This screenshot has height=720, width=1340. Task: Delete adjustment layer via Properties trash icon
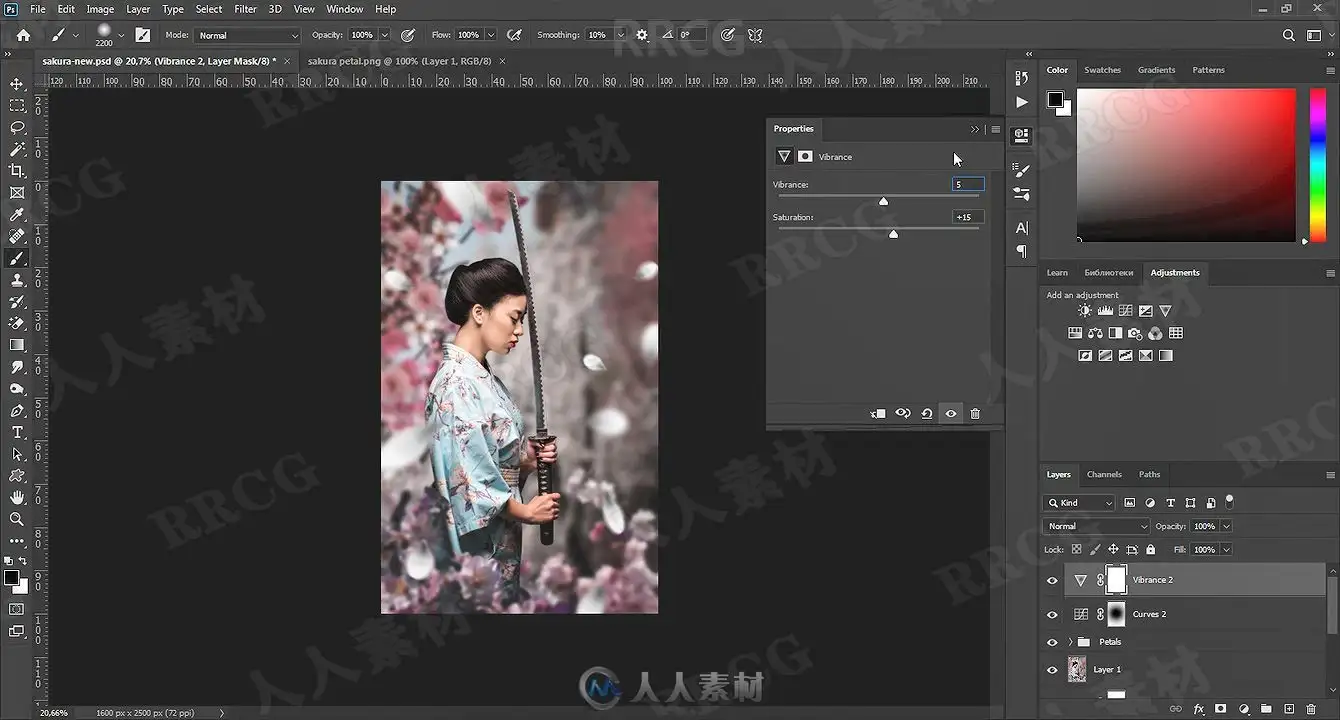[x=975, y=414]
